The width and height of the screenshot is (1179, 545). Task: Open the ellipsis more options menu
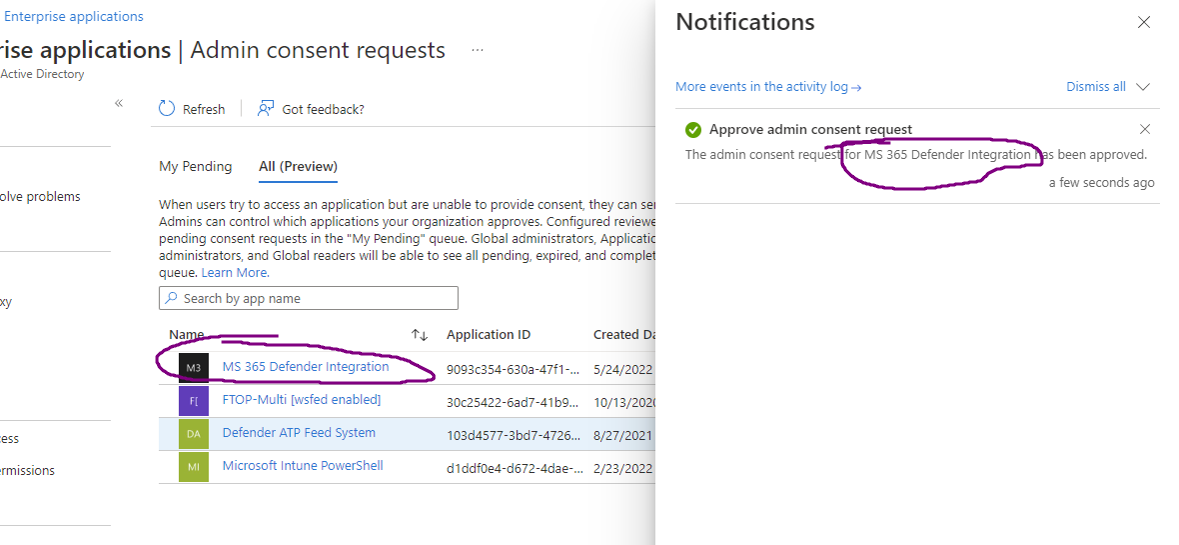click(477, 50)
